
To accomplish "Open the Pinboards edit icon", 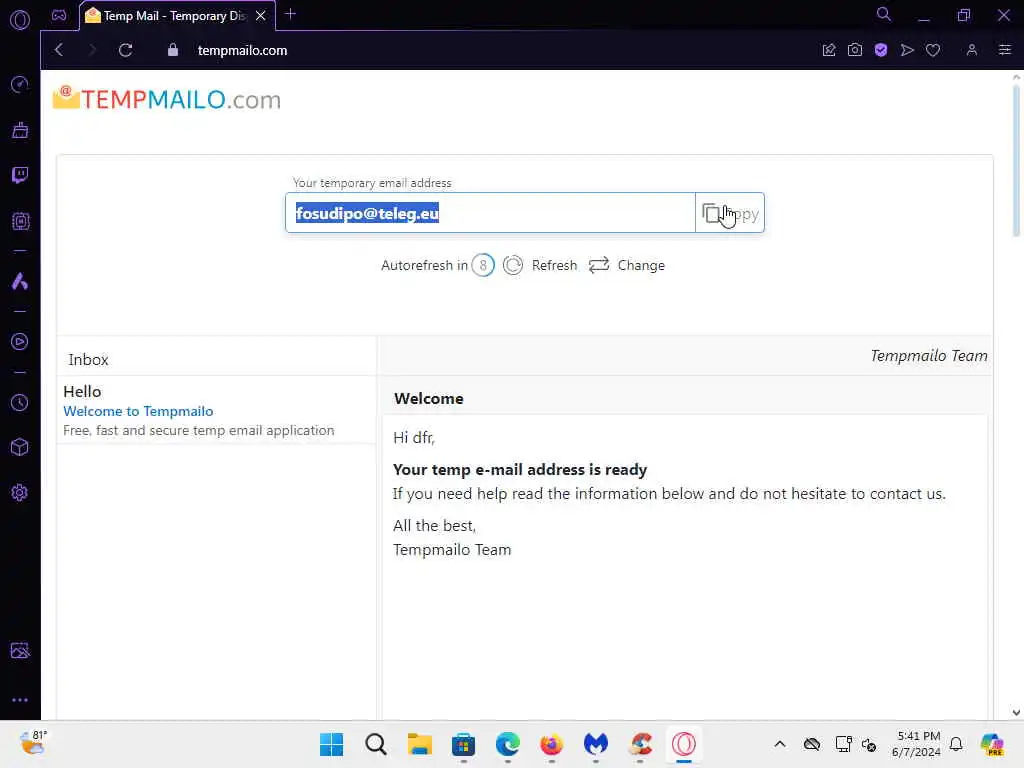I will point(829,50).
